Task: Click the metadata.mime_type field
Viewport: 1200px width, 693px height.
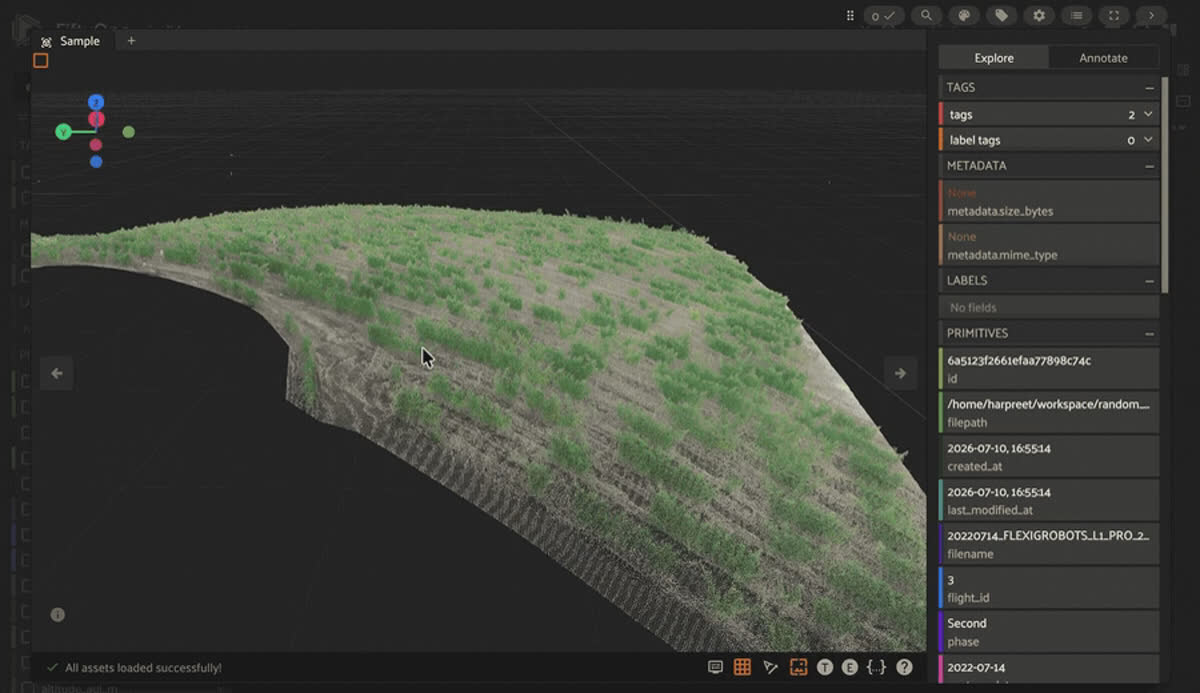Action: [x=1049, y=245]
